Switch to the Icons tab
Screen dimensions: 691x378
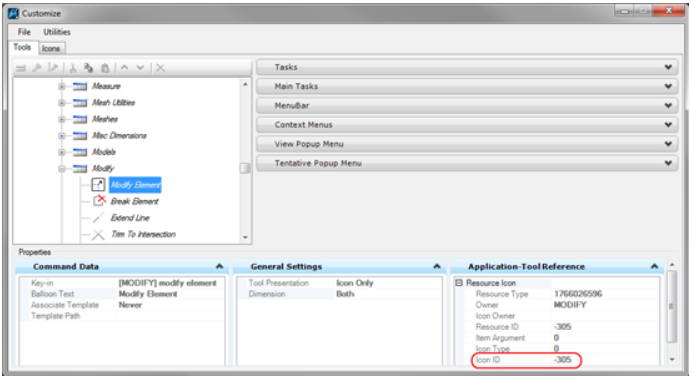click(x=51, y=48)
